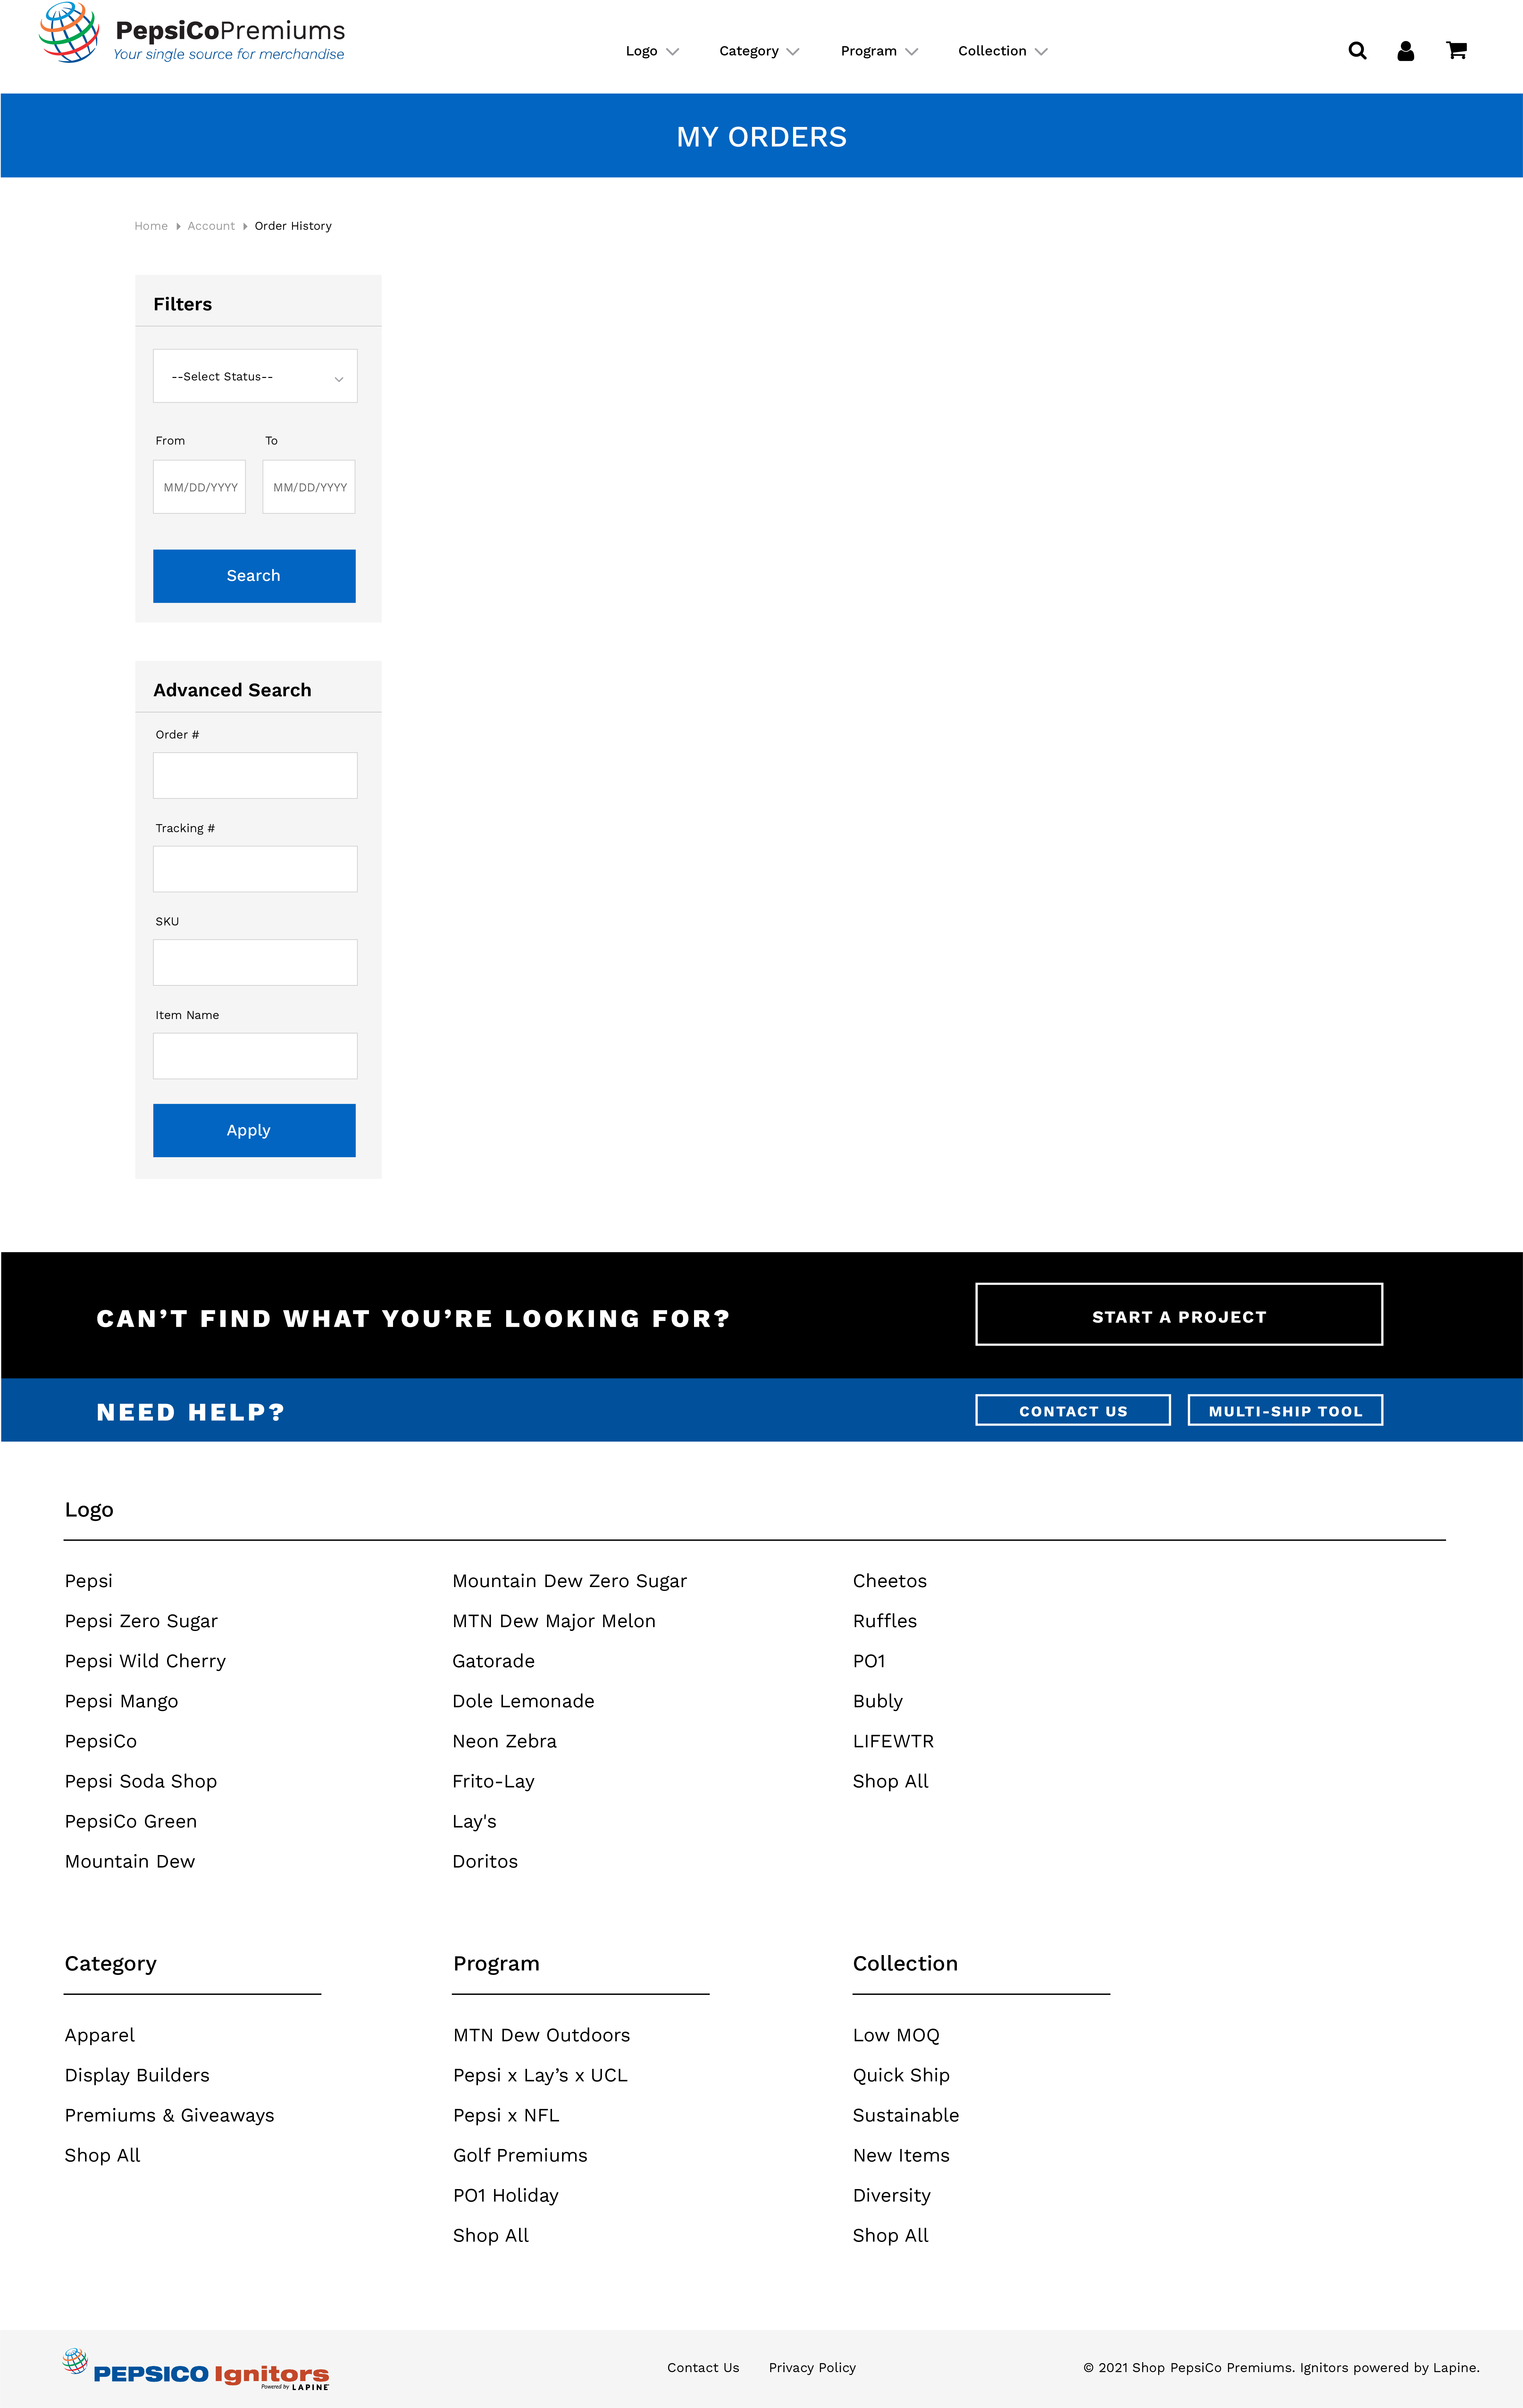The width and height of the screenshot is (1523, 2408).
Task: Go to Account breadcrumb
Action: (211, 226)
